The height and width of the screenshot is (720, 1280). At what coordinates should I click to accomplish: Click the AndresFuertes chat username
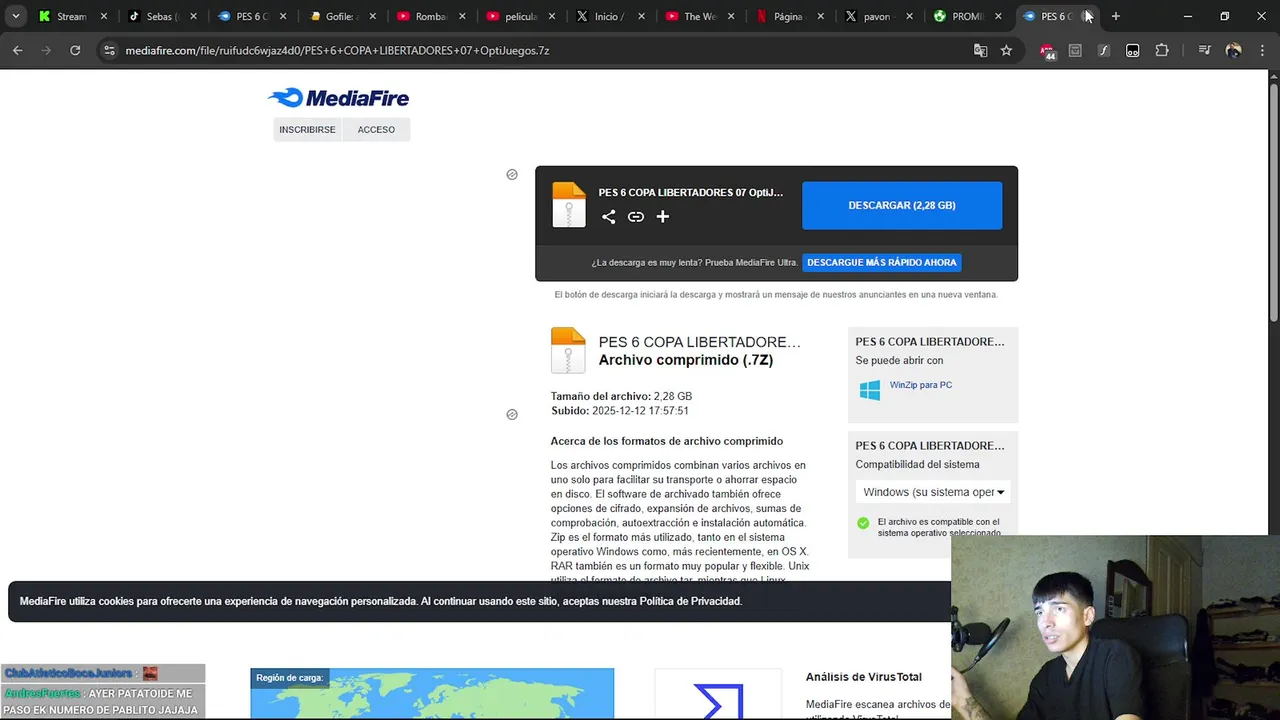tap(42, 693)
